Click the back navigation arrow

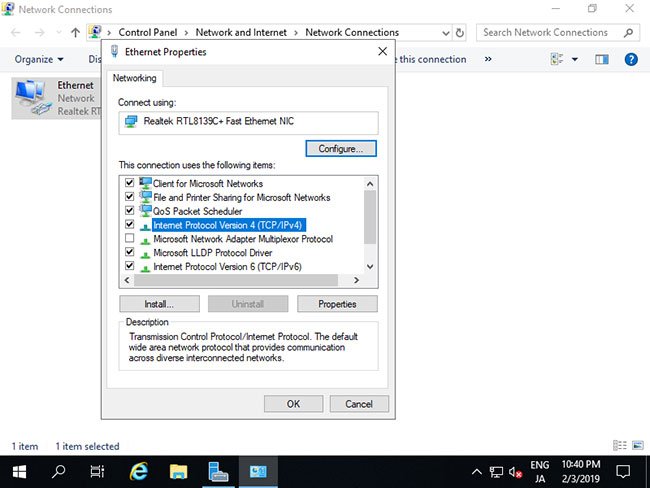click(x=16, y=32)
